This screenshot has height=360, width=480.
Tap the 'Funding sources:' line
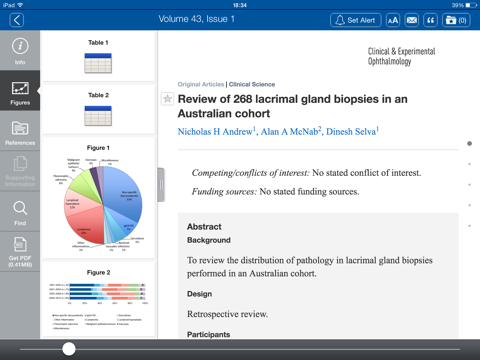tap(275, 192)
